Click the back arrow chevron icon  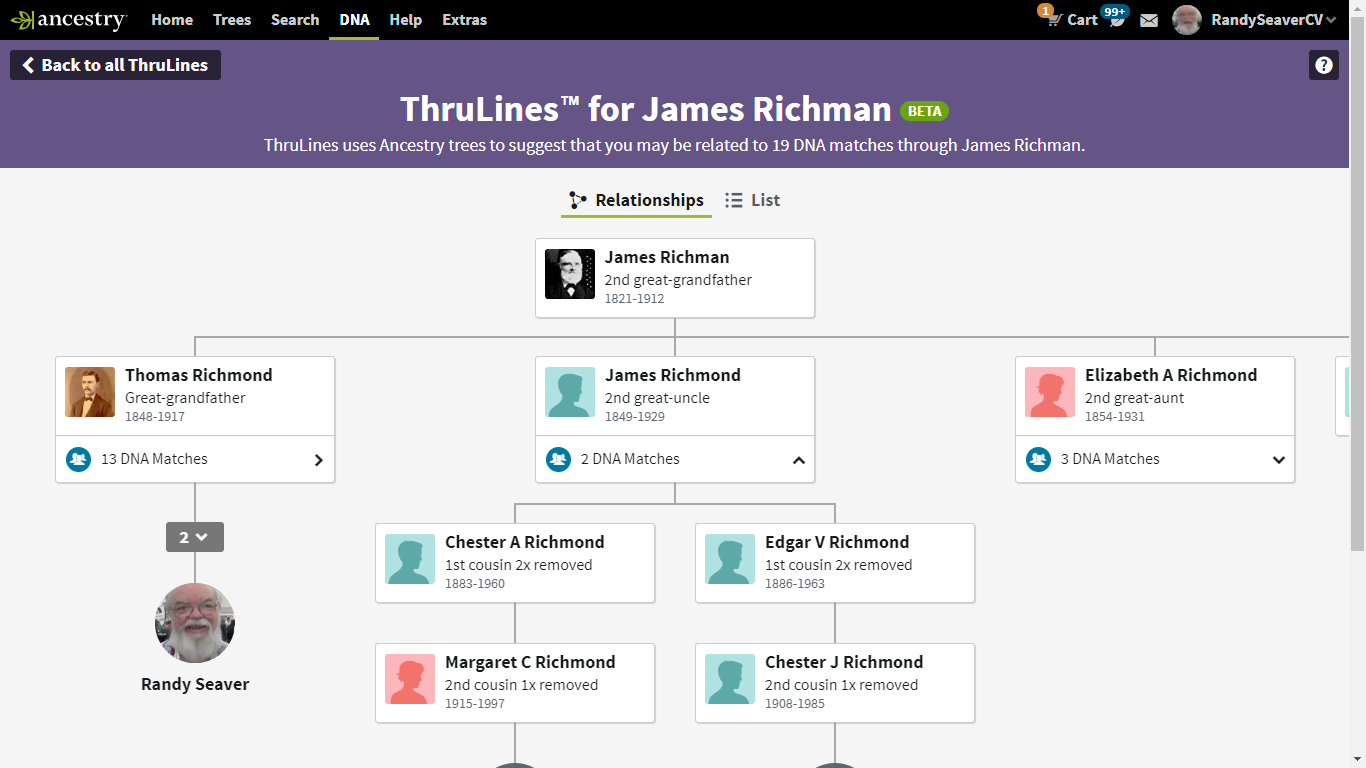(x=28, y=65)
